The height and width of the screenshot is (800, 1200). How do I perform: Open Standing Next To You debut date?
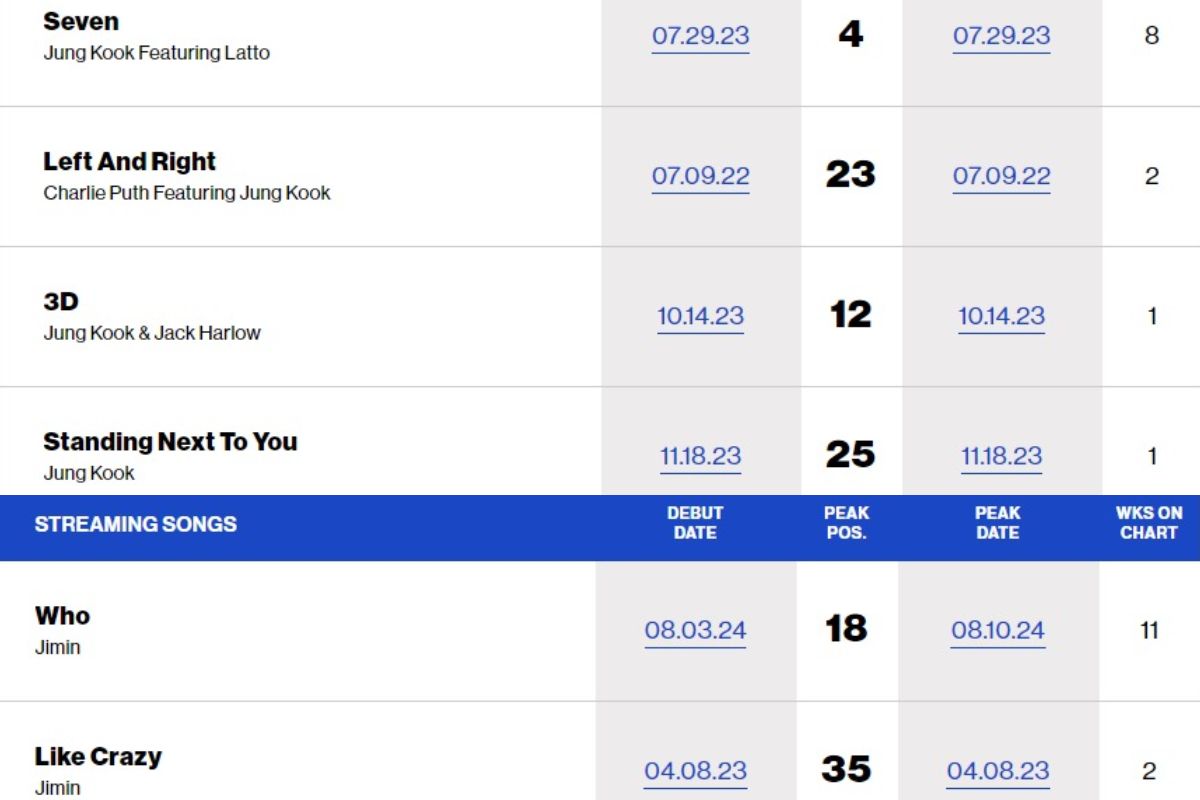700,456
